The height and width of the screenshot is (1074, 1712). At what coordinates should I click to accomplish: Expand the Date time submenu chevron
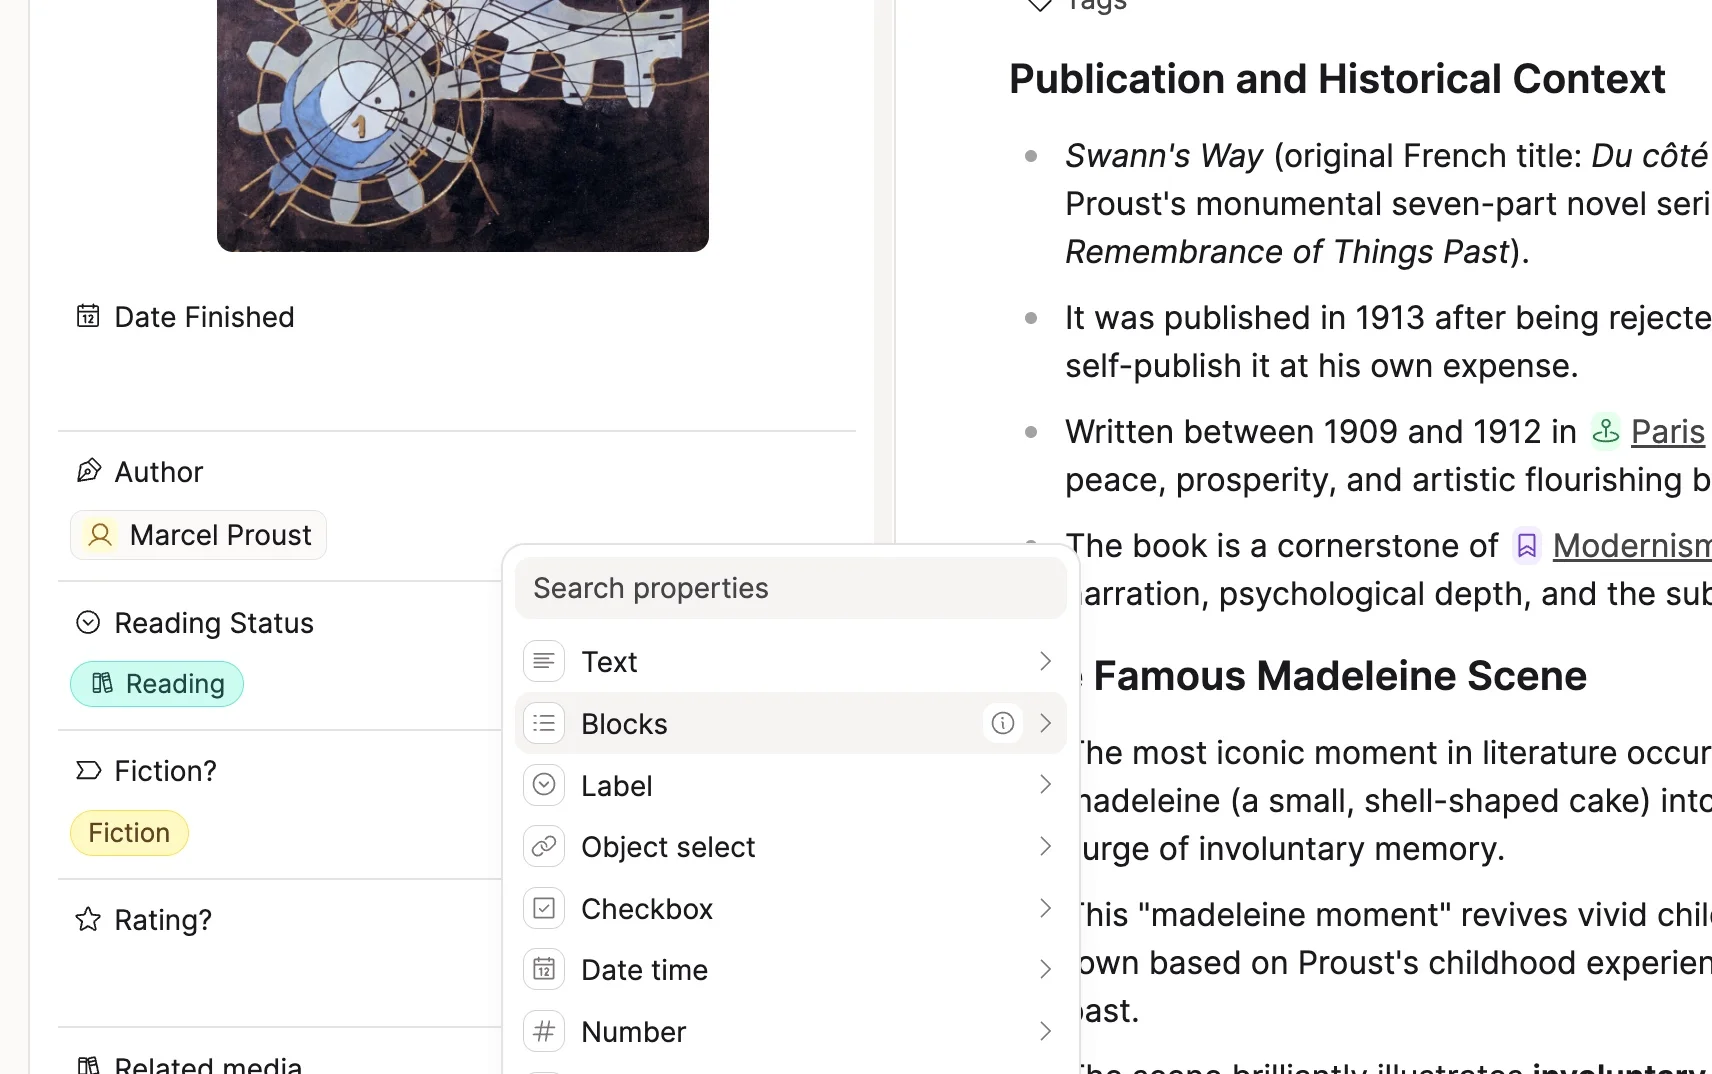pos(1045,969)
